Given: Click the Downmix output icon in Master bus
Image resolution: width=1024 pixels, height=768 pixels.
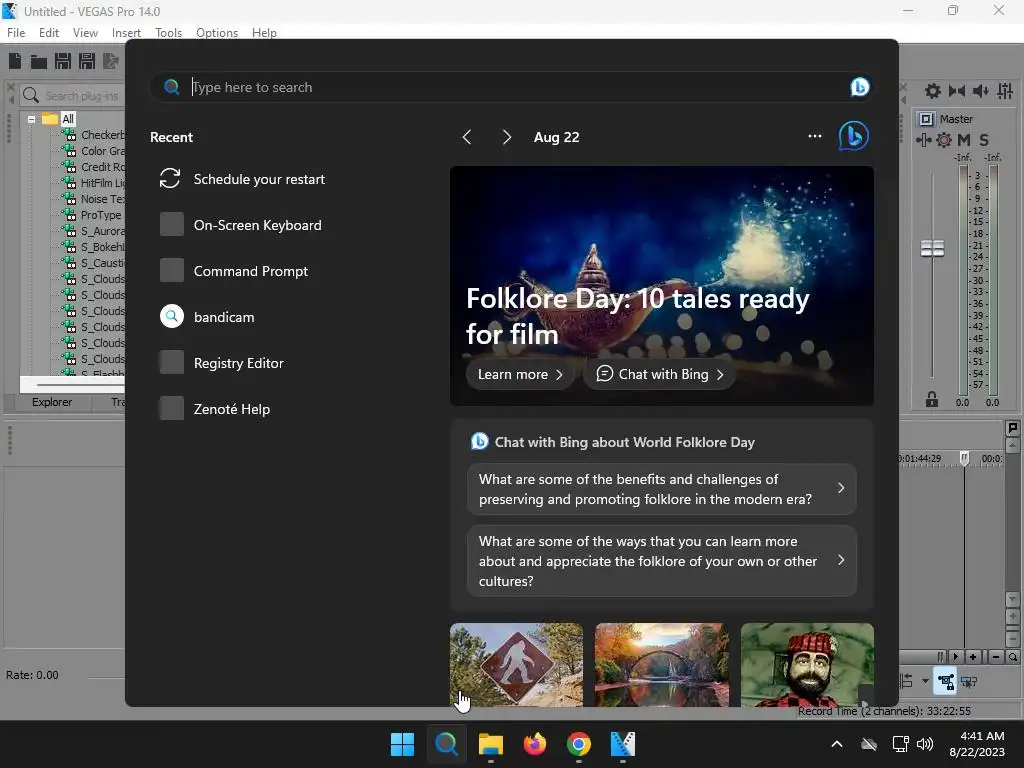Looking at the screenshot, I should (x=957, y=91).
